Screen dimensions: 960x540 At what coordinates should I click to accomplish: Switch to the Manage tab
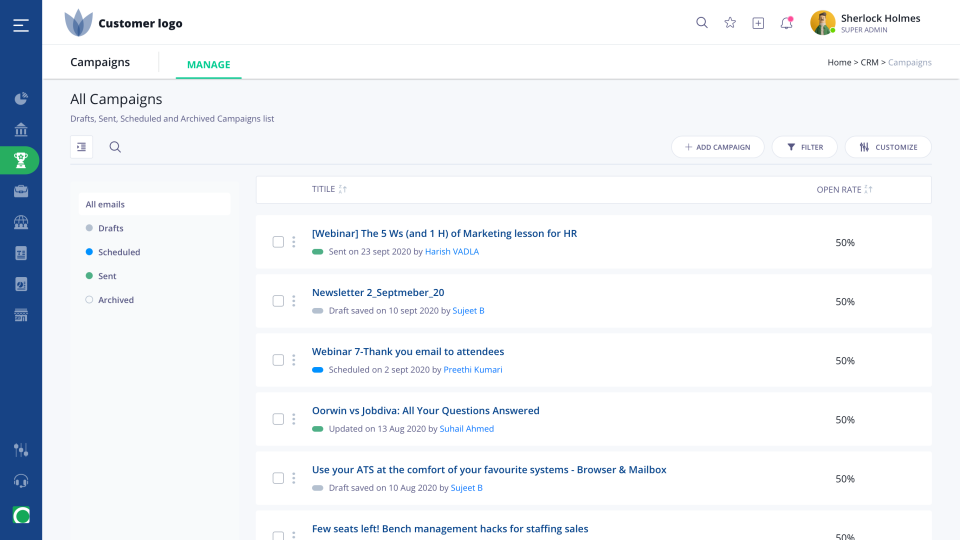pos(208,65)
